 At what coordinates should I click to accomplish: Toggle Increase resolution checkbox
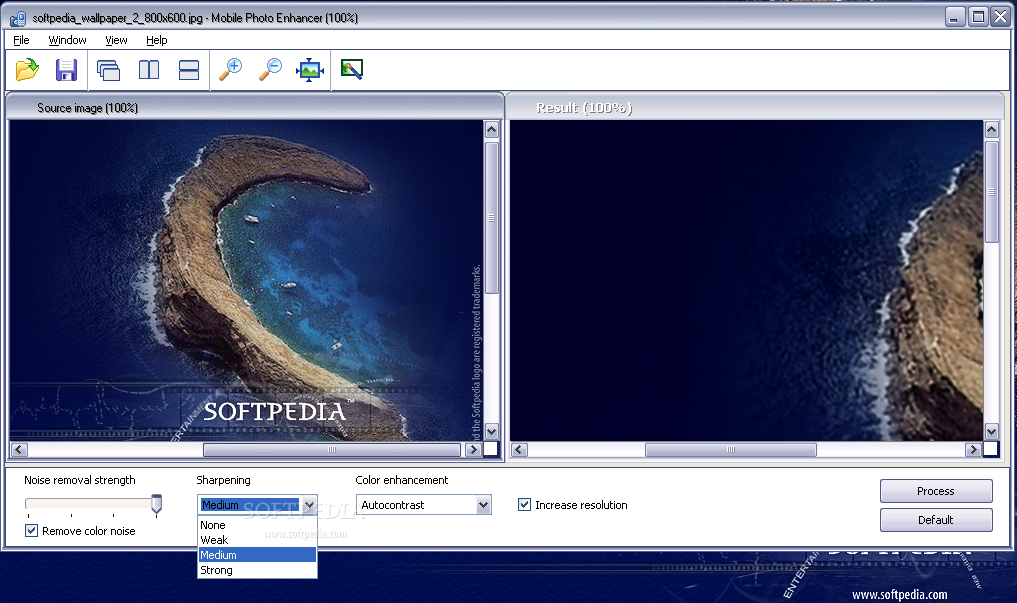[x=524, y=504]
